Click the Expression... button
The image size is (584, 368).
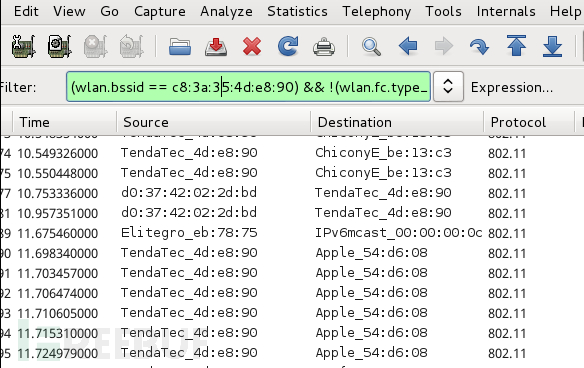click(512, 87)
